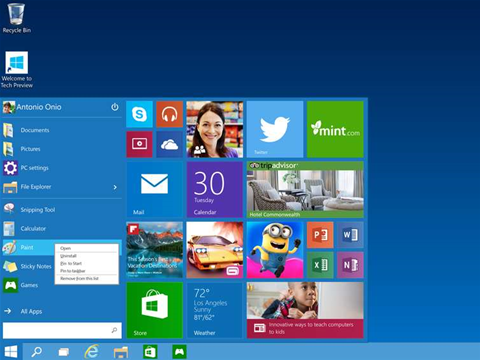Click the power button in Start menu

coord(115,107)
